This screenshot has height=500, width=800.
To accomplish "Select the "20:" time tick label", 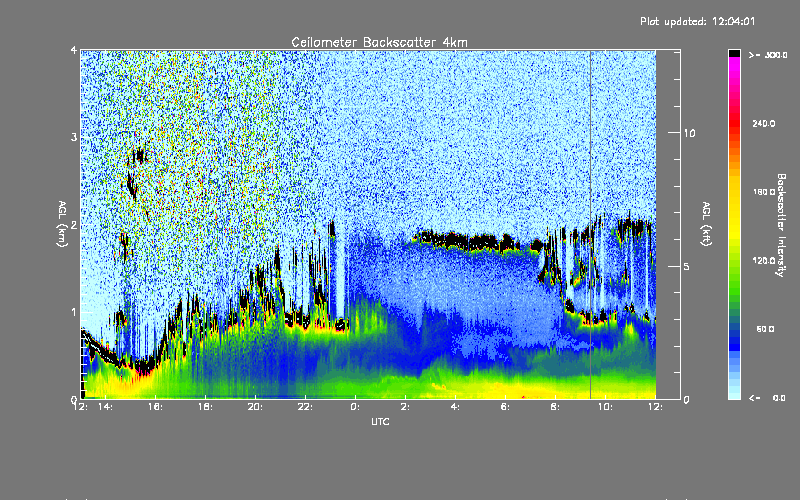I will coord(255,407).
